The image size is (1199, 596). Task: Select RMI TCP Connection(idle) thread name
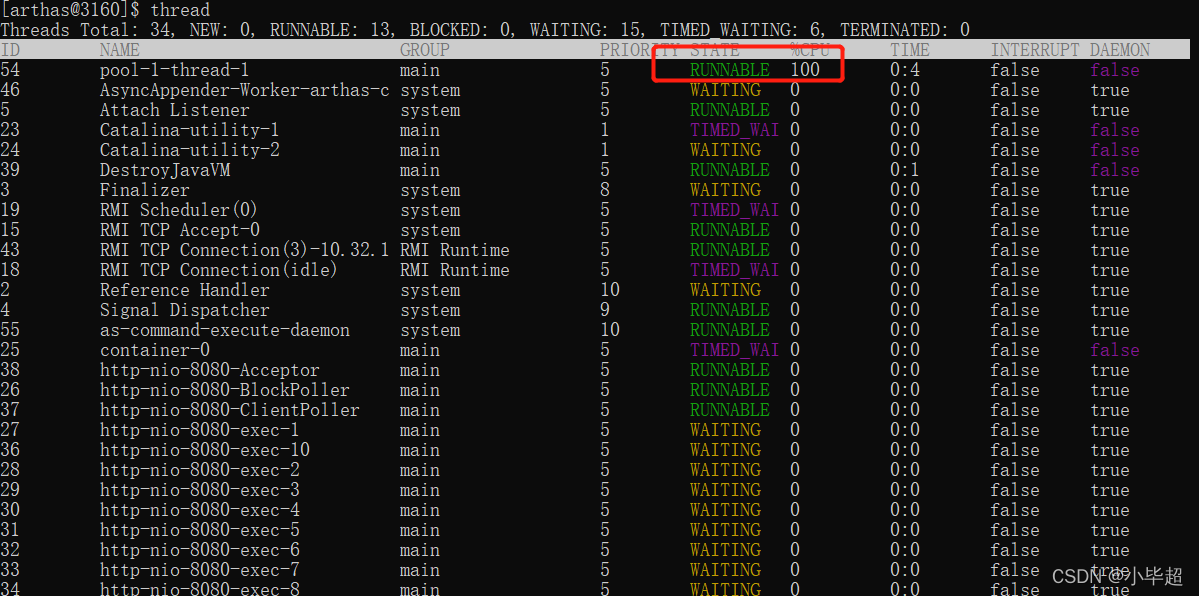[x=219, y=270]
